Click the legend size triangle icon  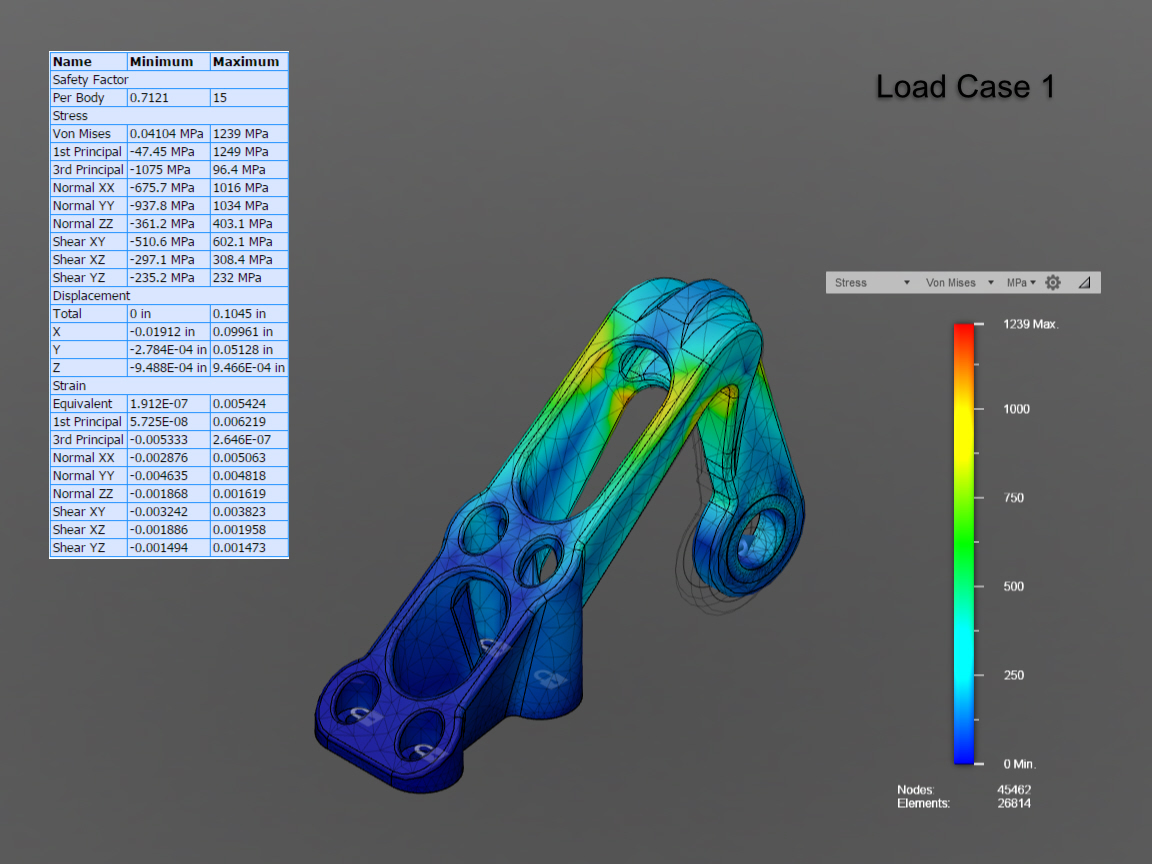[1084, 283]
